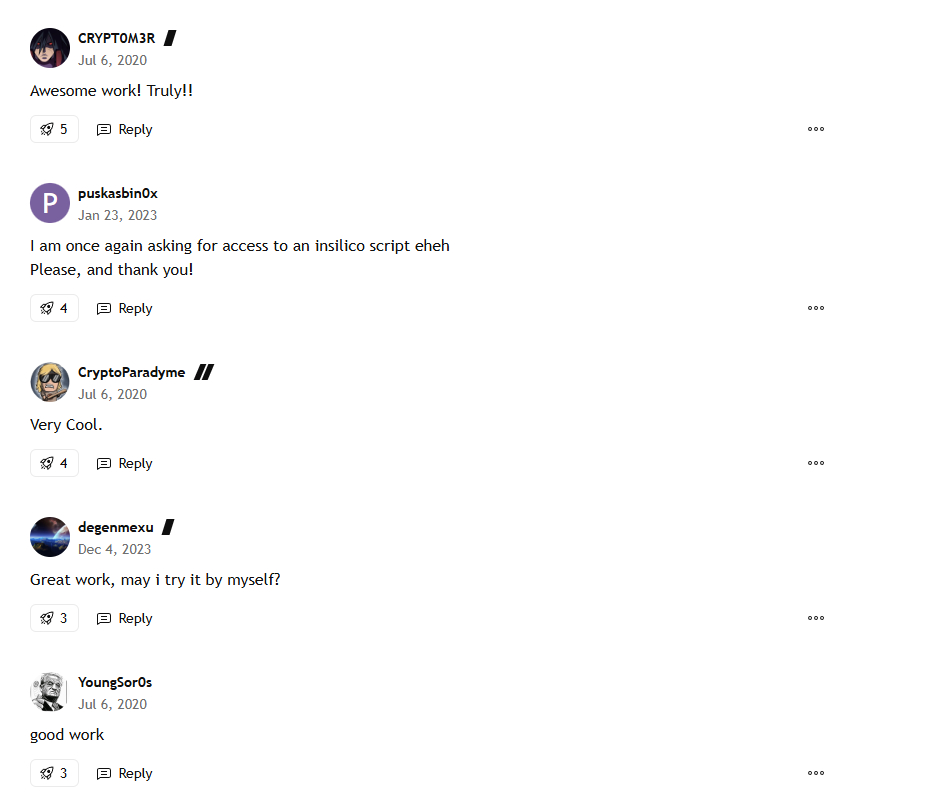Visit YoungSor0s's profile from username
This screenshot has height=809, width=928.
tap(115, 682)
